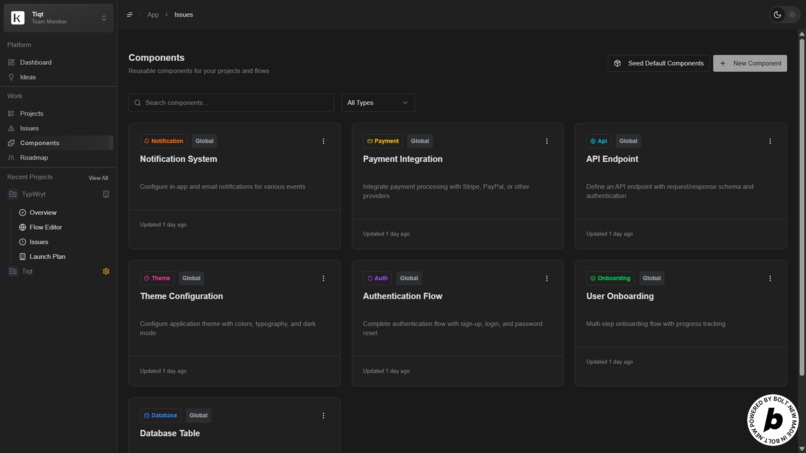Open the Database Table card title
The width and height of the screenshot is (806, 453).
(170, 433)
